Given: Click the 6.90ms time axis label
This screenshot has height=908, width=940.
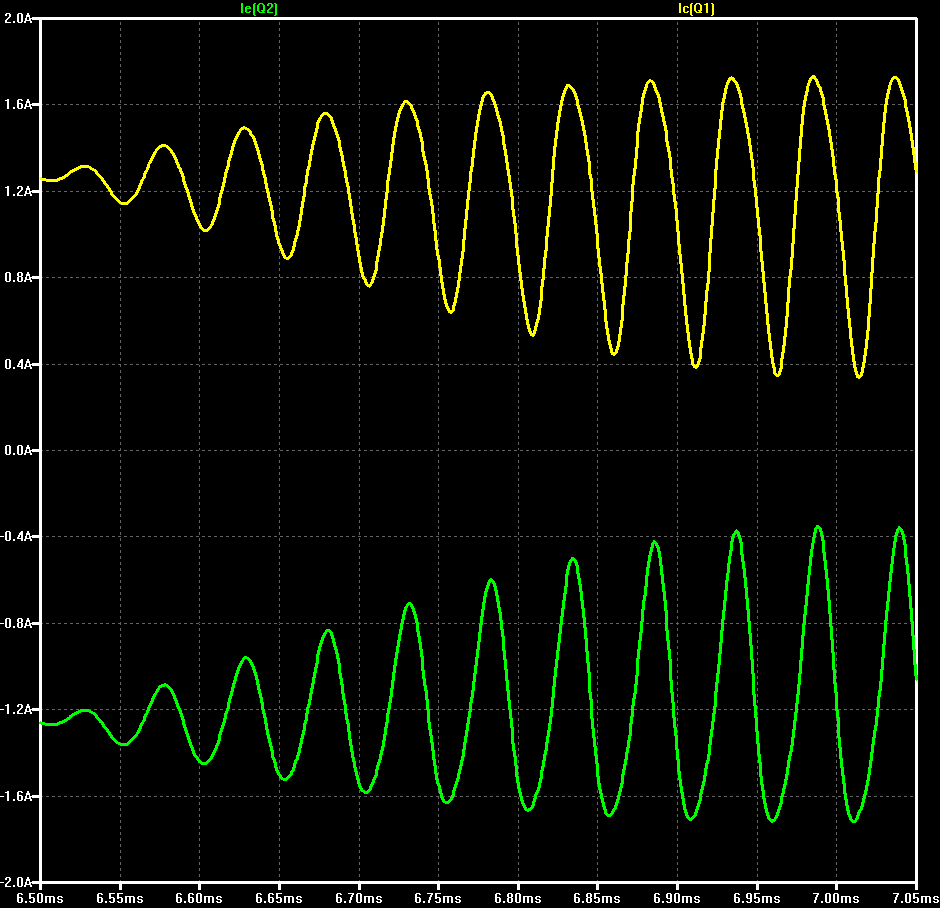Looking at the screenshot, I should click(677, 898).
